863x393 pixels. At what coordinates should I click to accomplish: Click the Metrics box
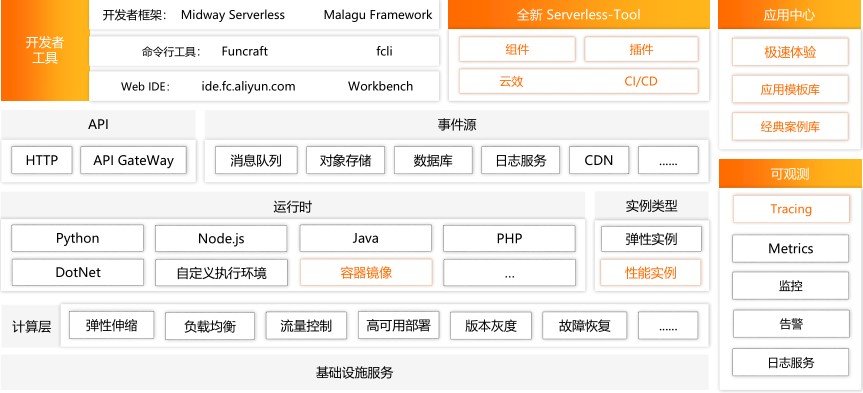(x=790, y=248)
